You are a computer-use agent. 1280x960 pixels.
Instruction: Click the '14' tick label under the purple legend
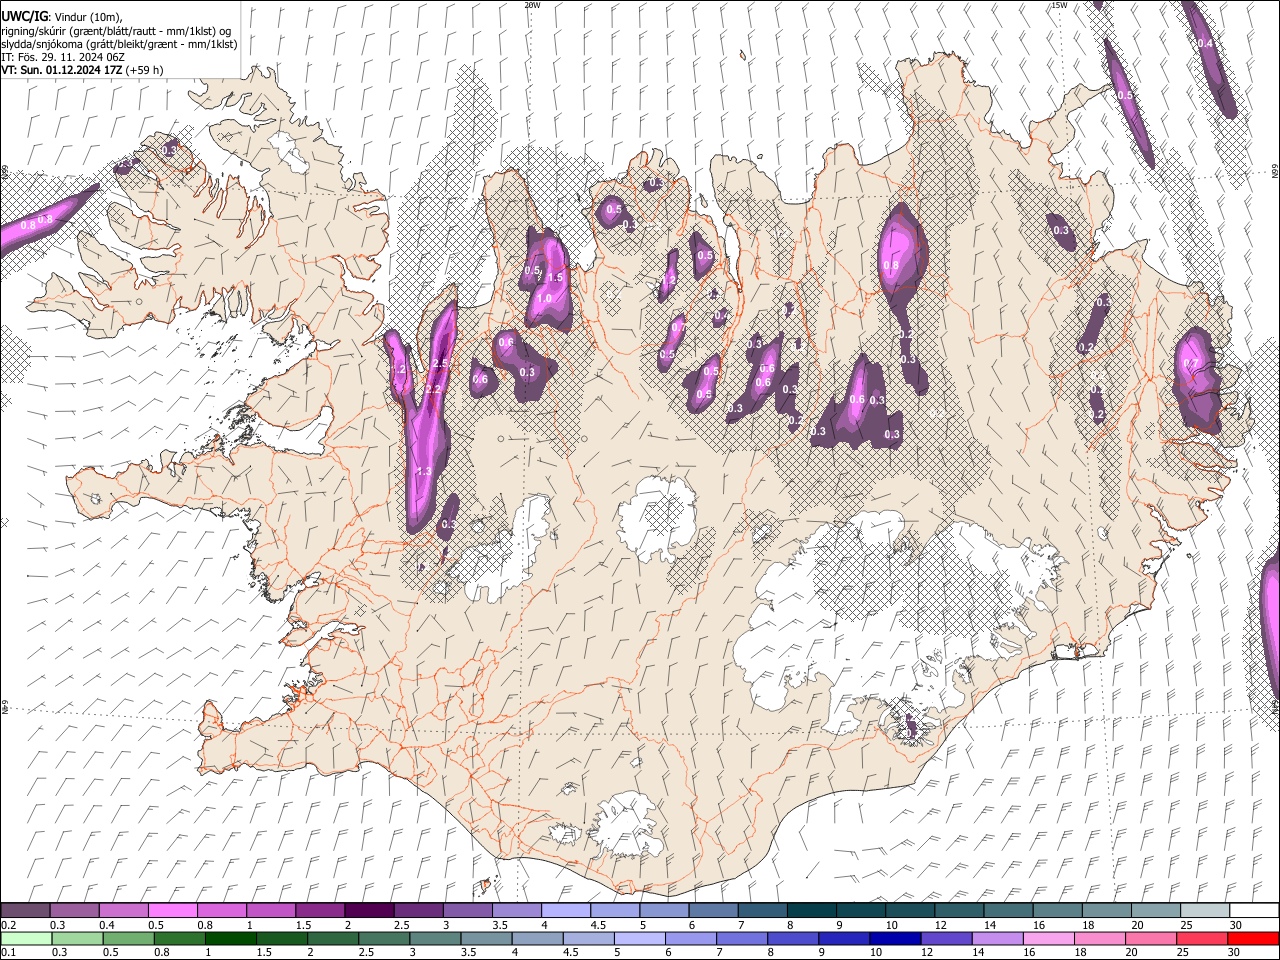click(990, 925)
